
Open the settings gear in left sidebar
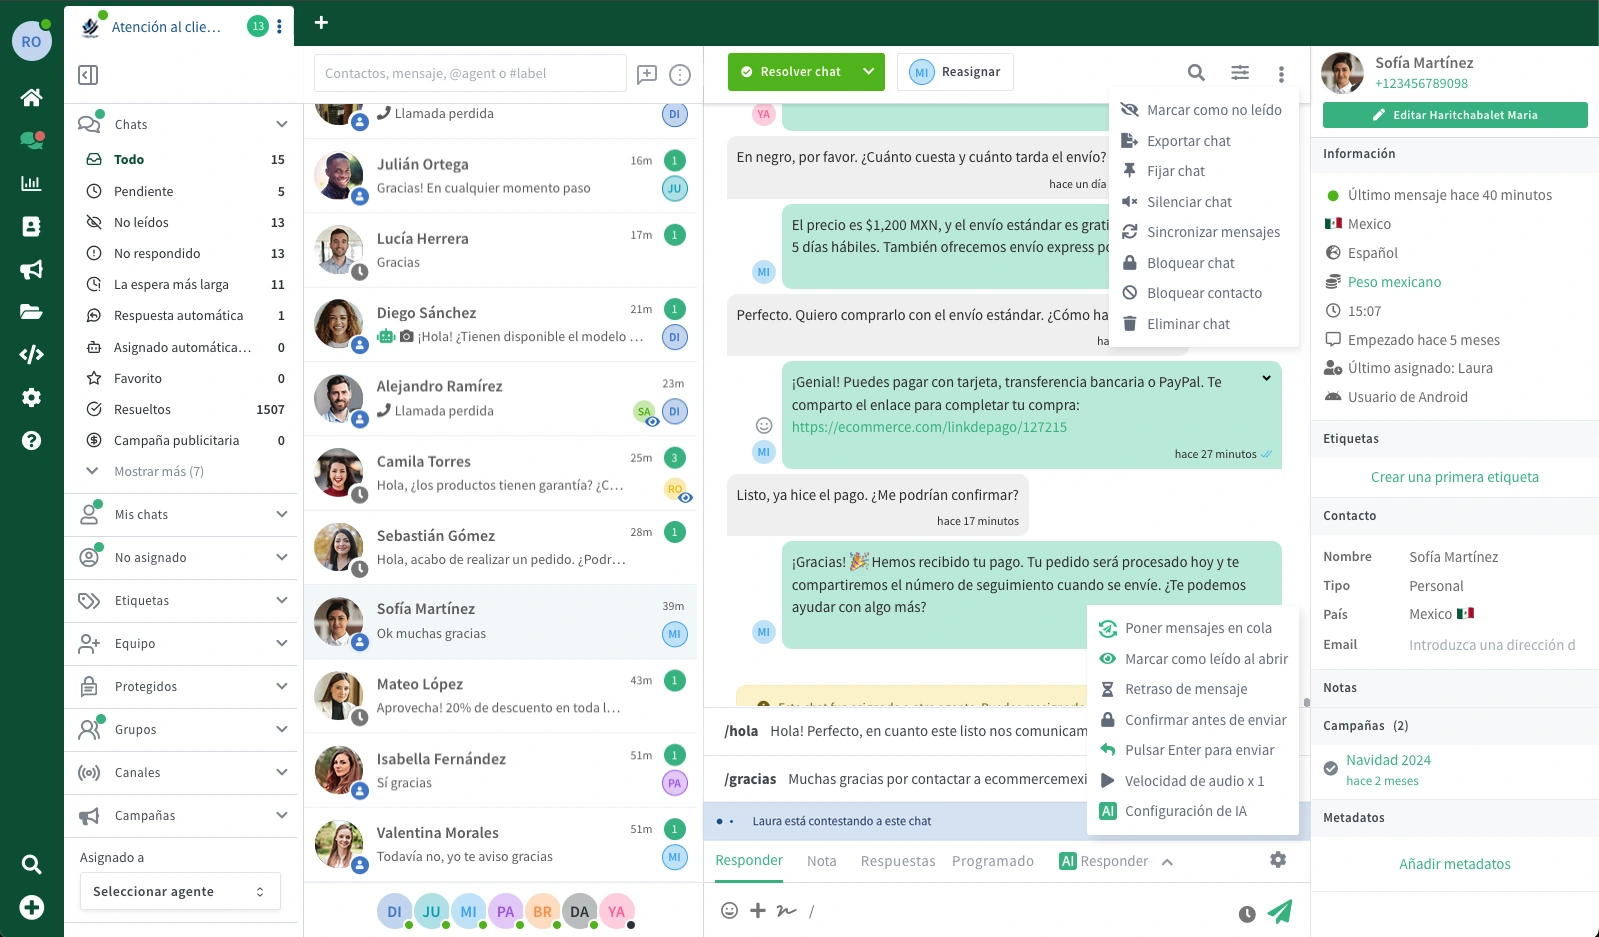coord(31,397)
